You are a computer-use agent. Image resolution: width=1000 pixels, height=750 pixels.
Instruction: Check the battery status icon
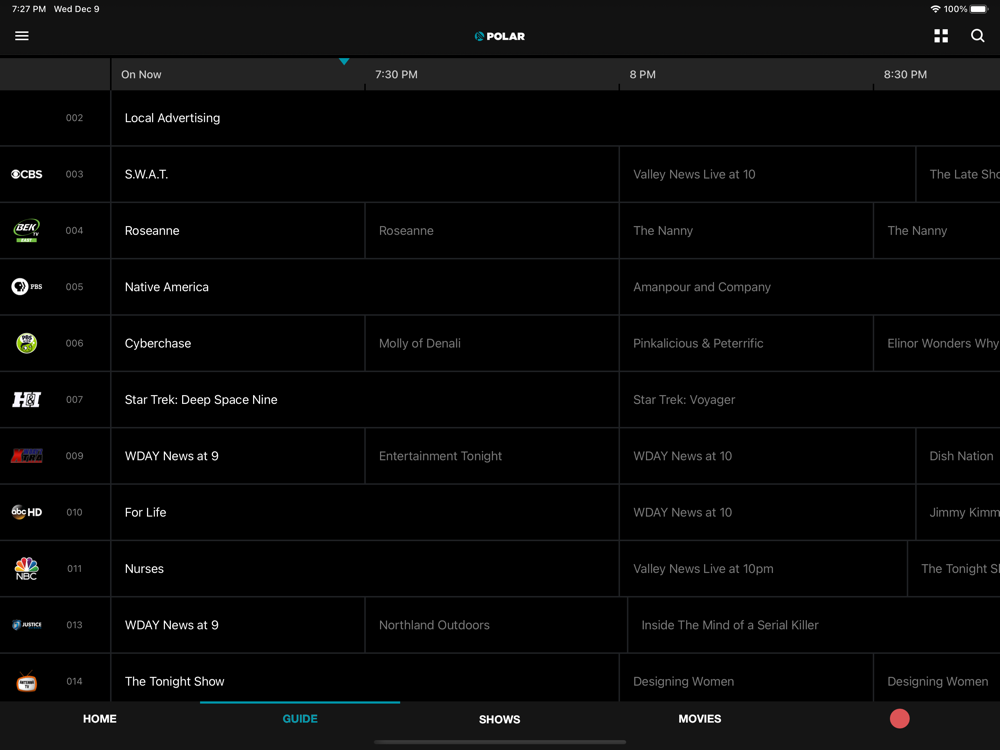979,9
